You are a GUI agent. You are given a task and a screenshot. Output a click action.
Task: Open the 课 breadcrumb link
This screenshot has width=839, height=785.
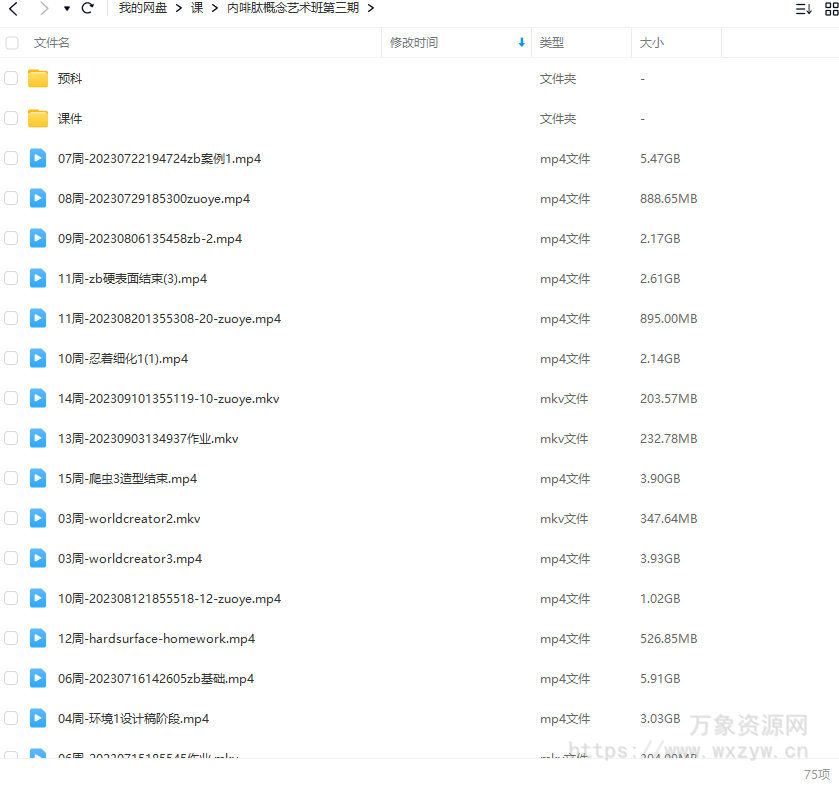tap(197, 8)
